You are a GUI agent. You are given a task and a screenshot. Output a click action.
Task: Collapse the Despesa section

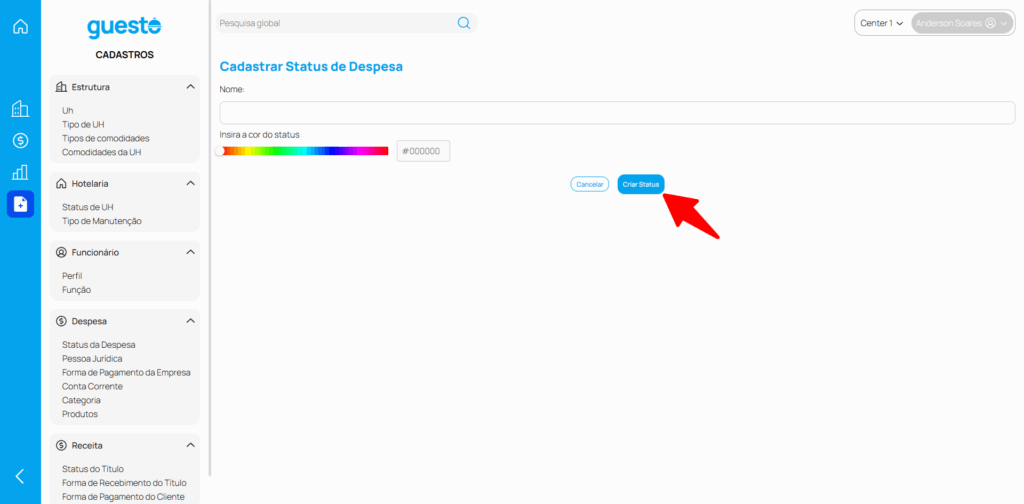point(190,321)
